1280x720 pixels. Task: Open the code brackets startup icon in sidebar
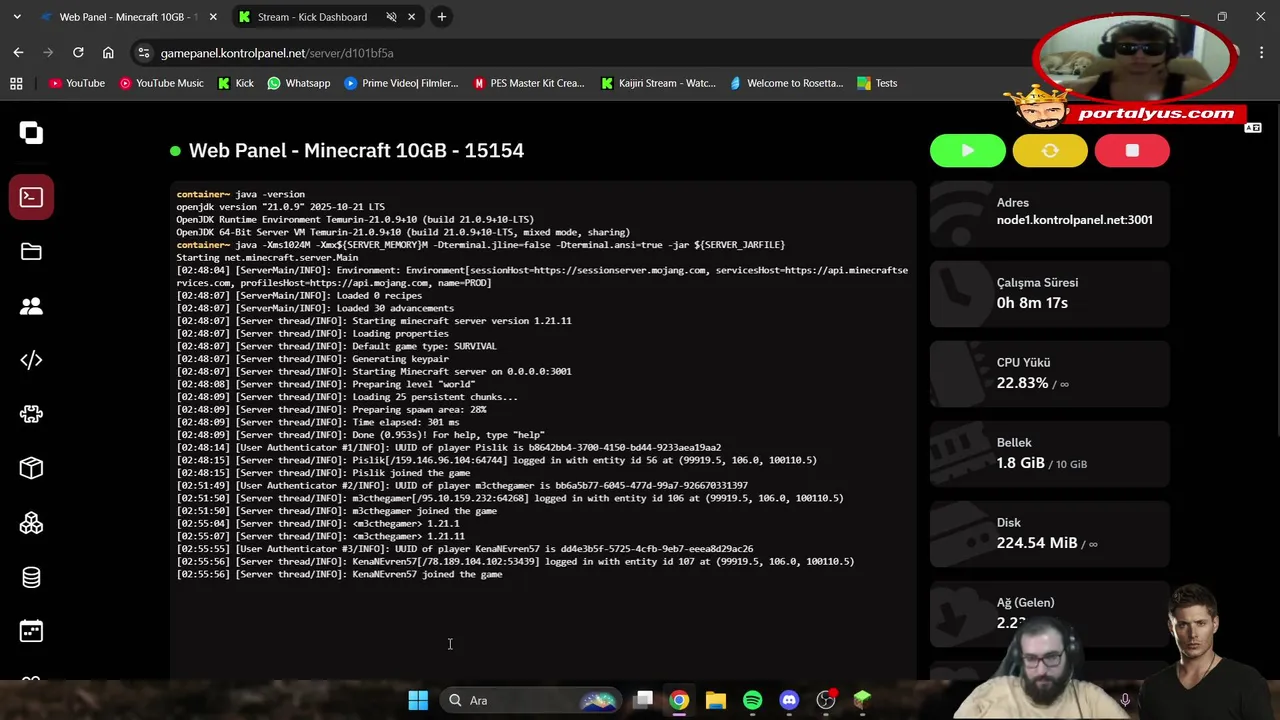[31, 360]
